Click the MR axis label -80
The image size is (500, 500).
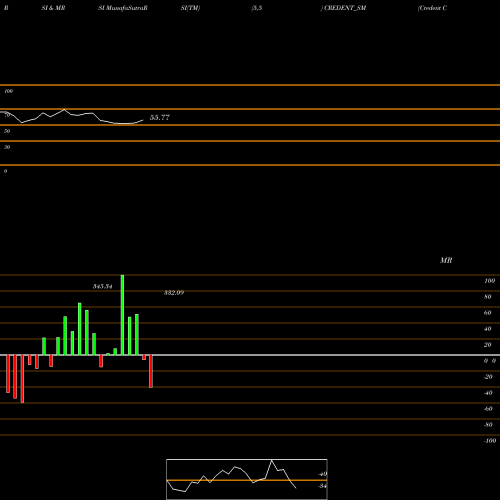tap(488, 425)
